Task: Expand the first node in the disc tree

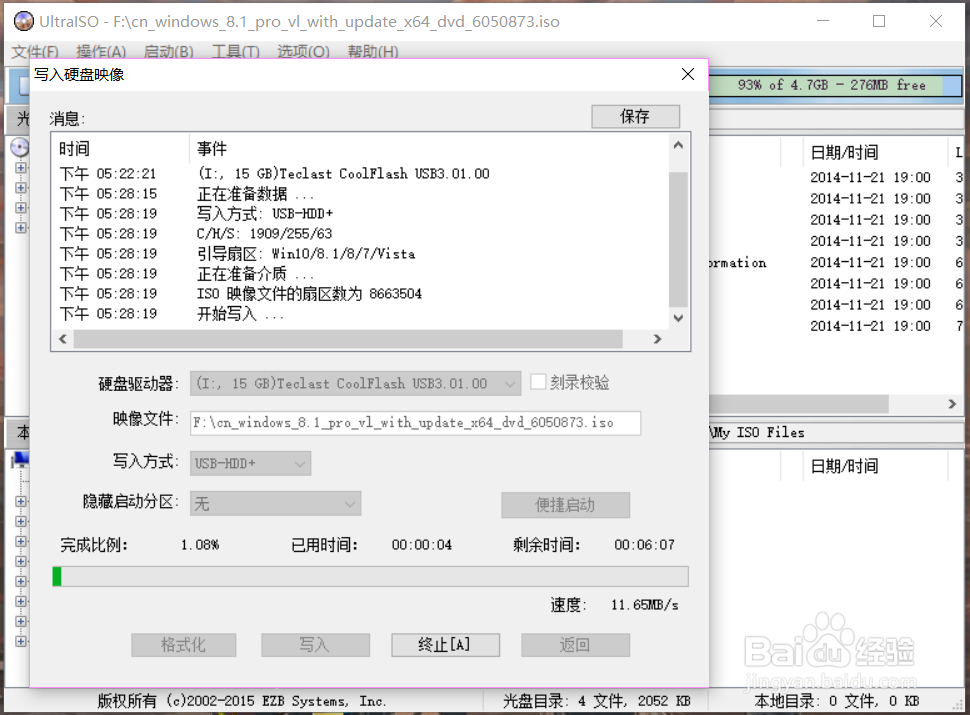Action: coord(21,168)
